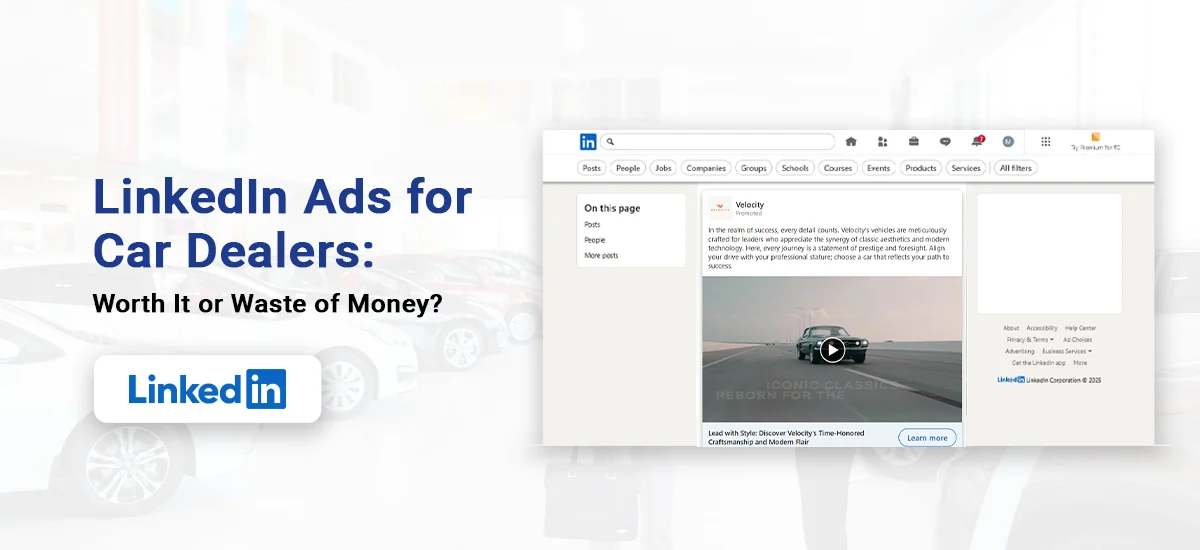Screen dimensions: 1200x550
Task: Click the empty right sidebar ad card
Action: [x=1050, y=254]
